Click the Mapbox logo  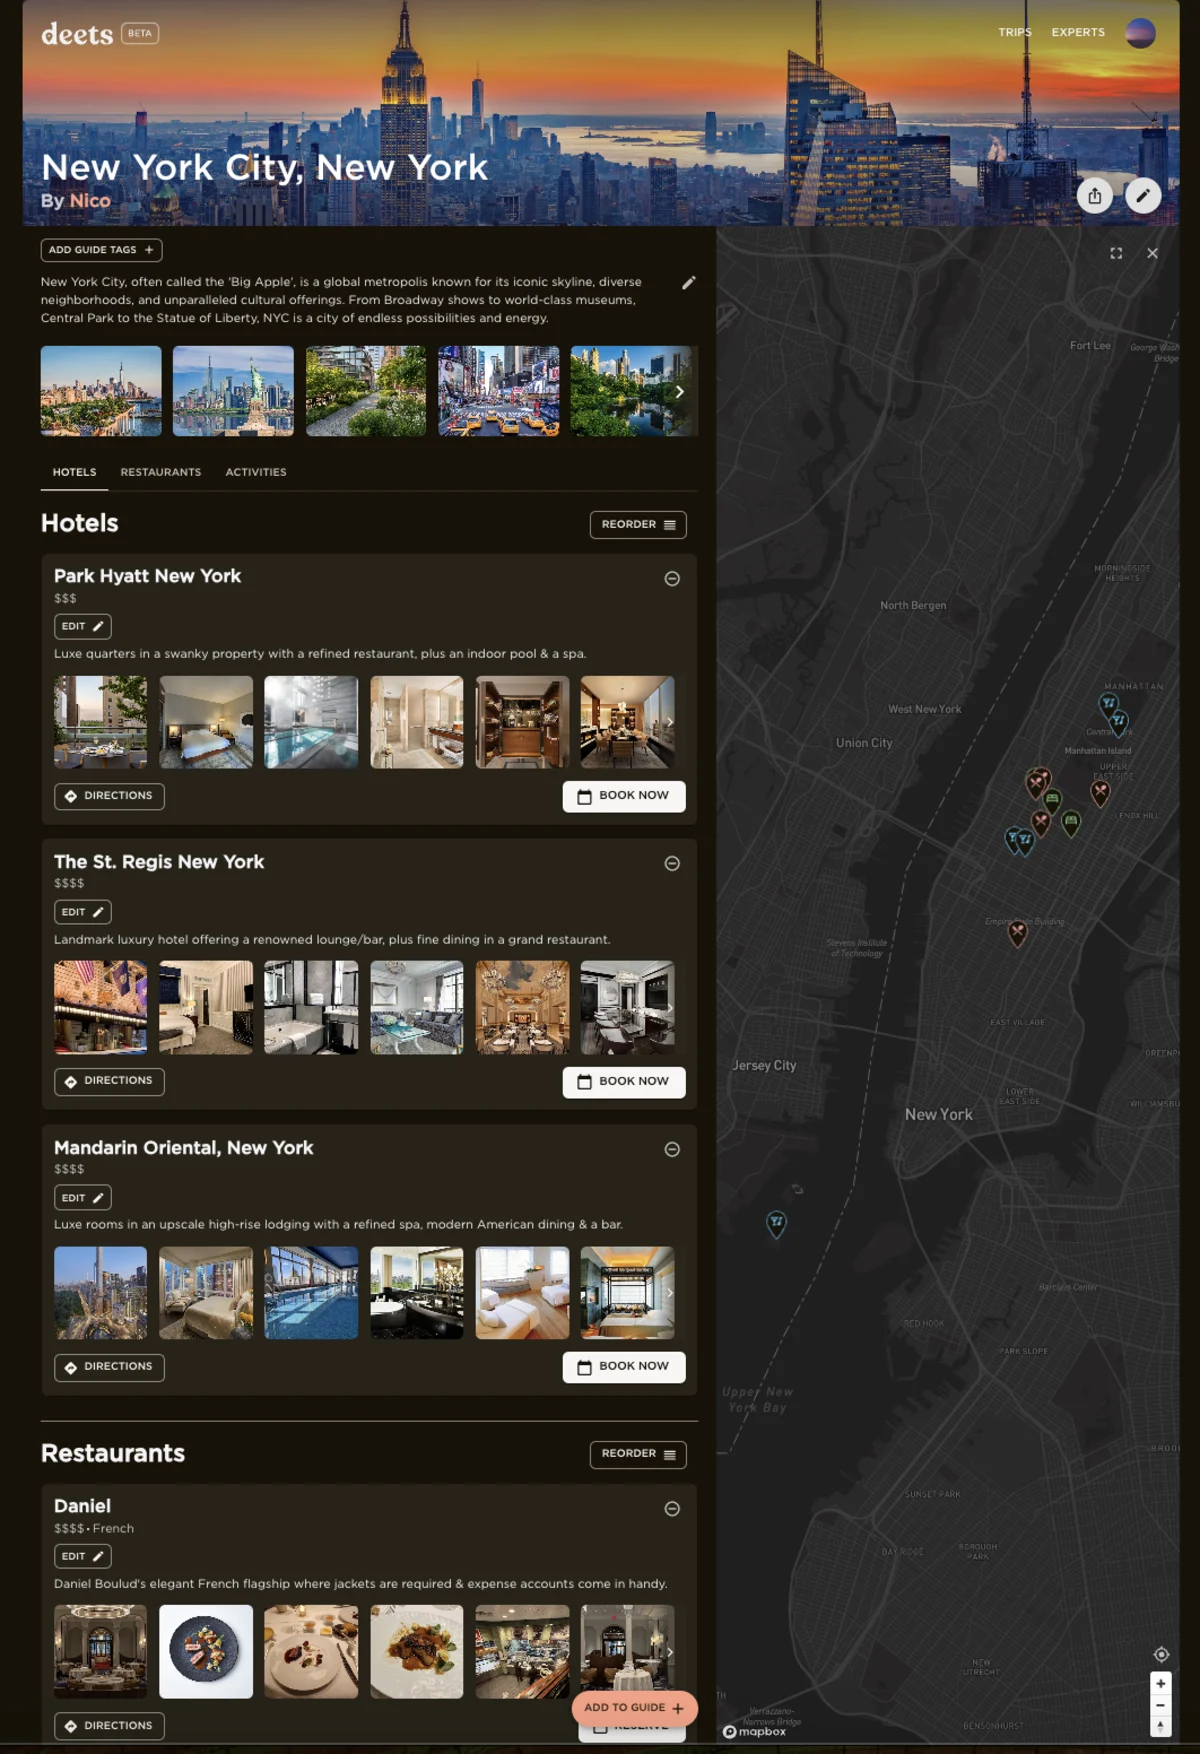(755, 1731)
